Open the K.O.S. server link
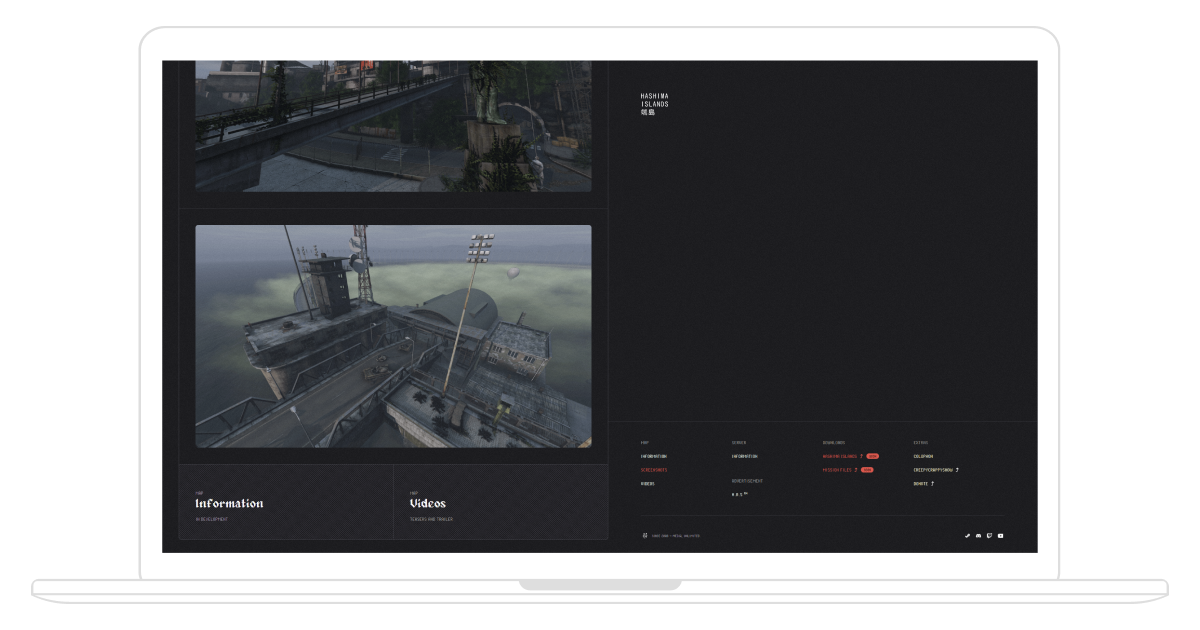 pos(740,494)
